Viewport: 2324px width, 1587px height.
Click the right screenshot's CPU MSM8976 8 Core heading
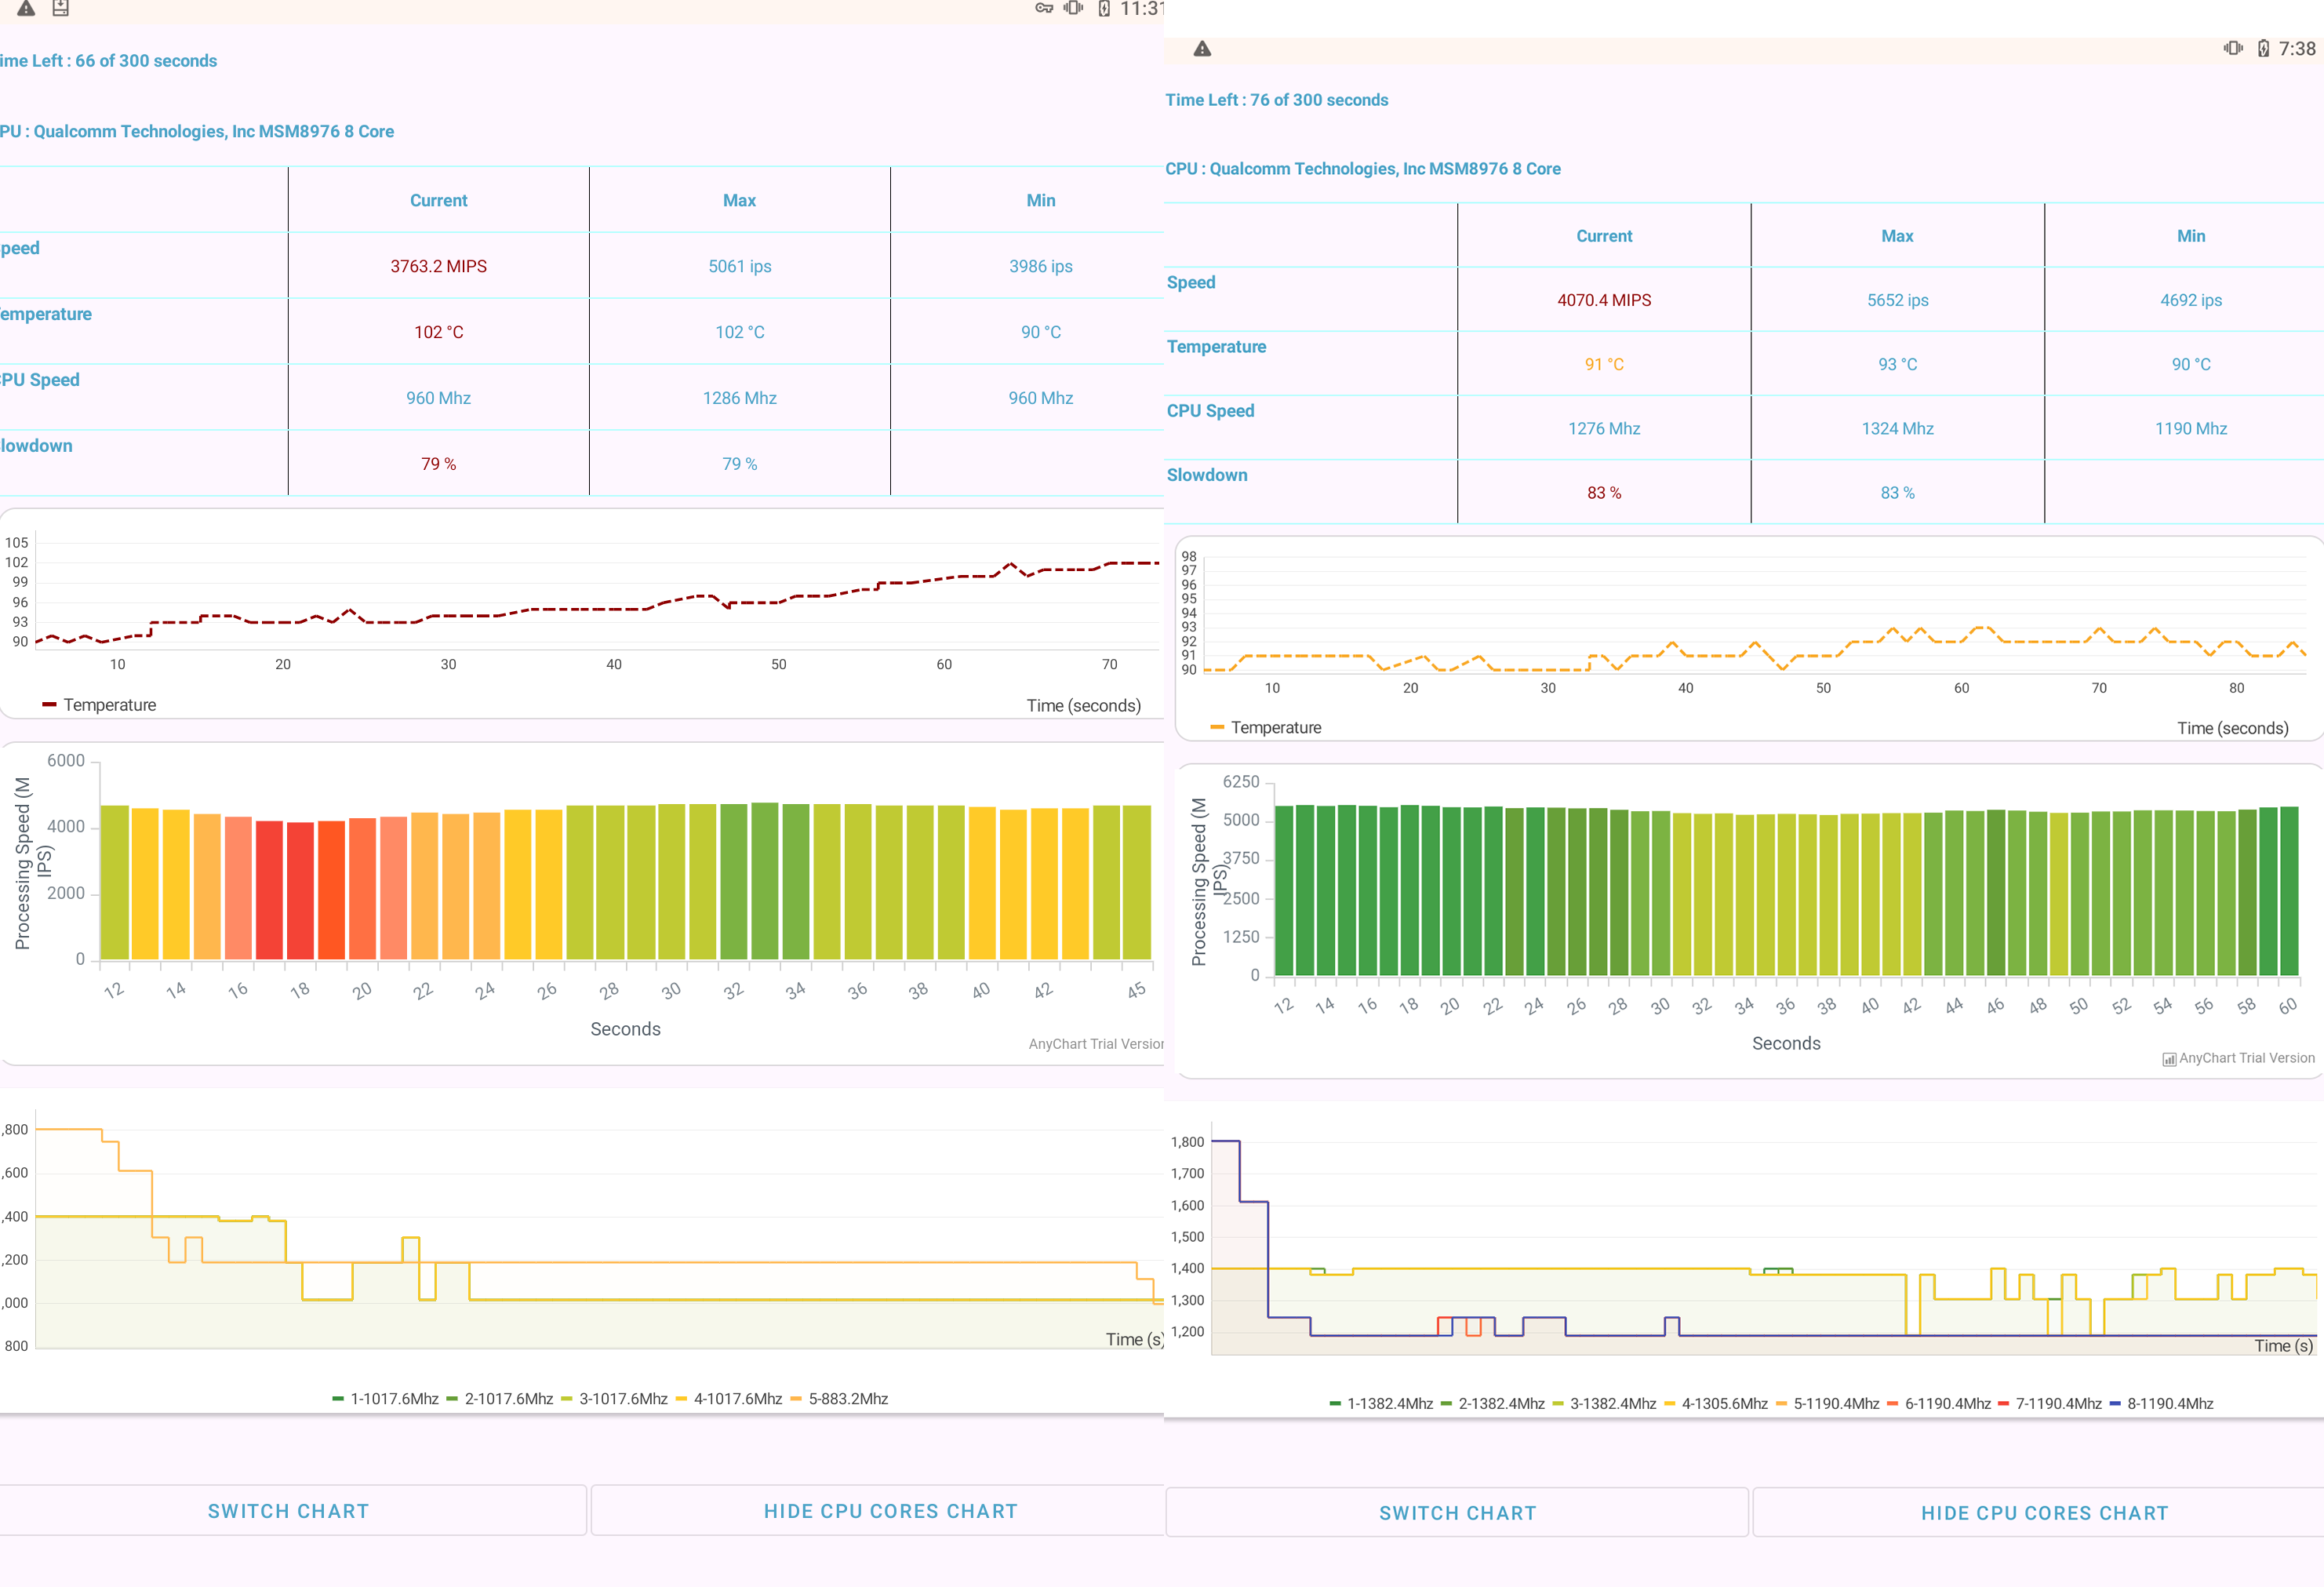pyautogui.click(x=1363, y=169)
